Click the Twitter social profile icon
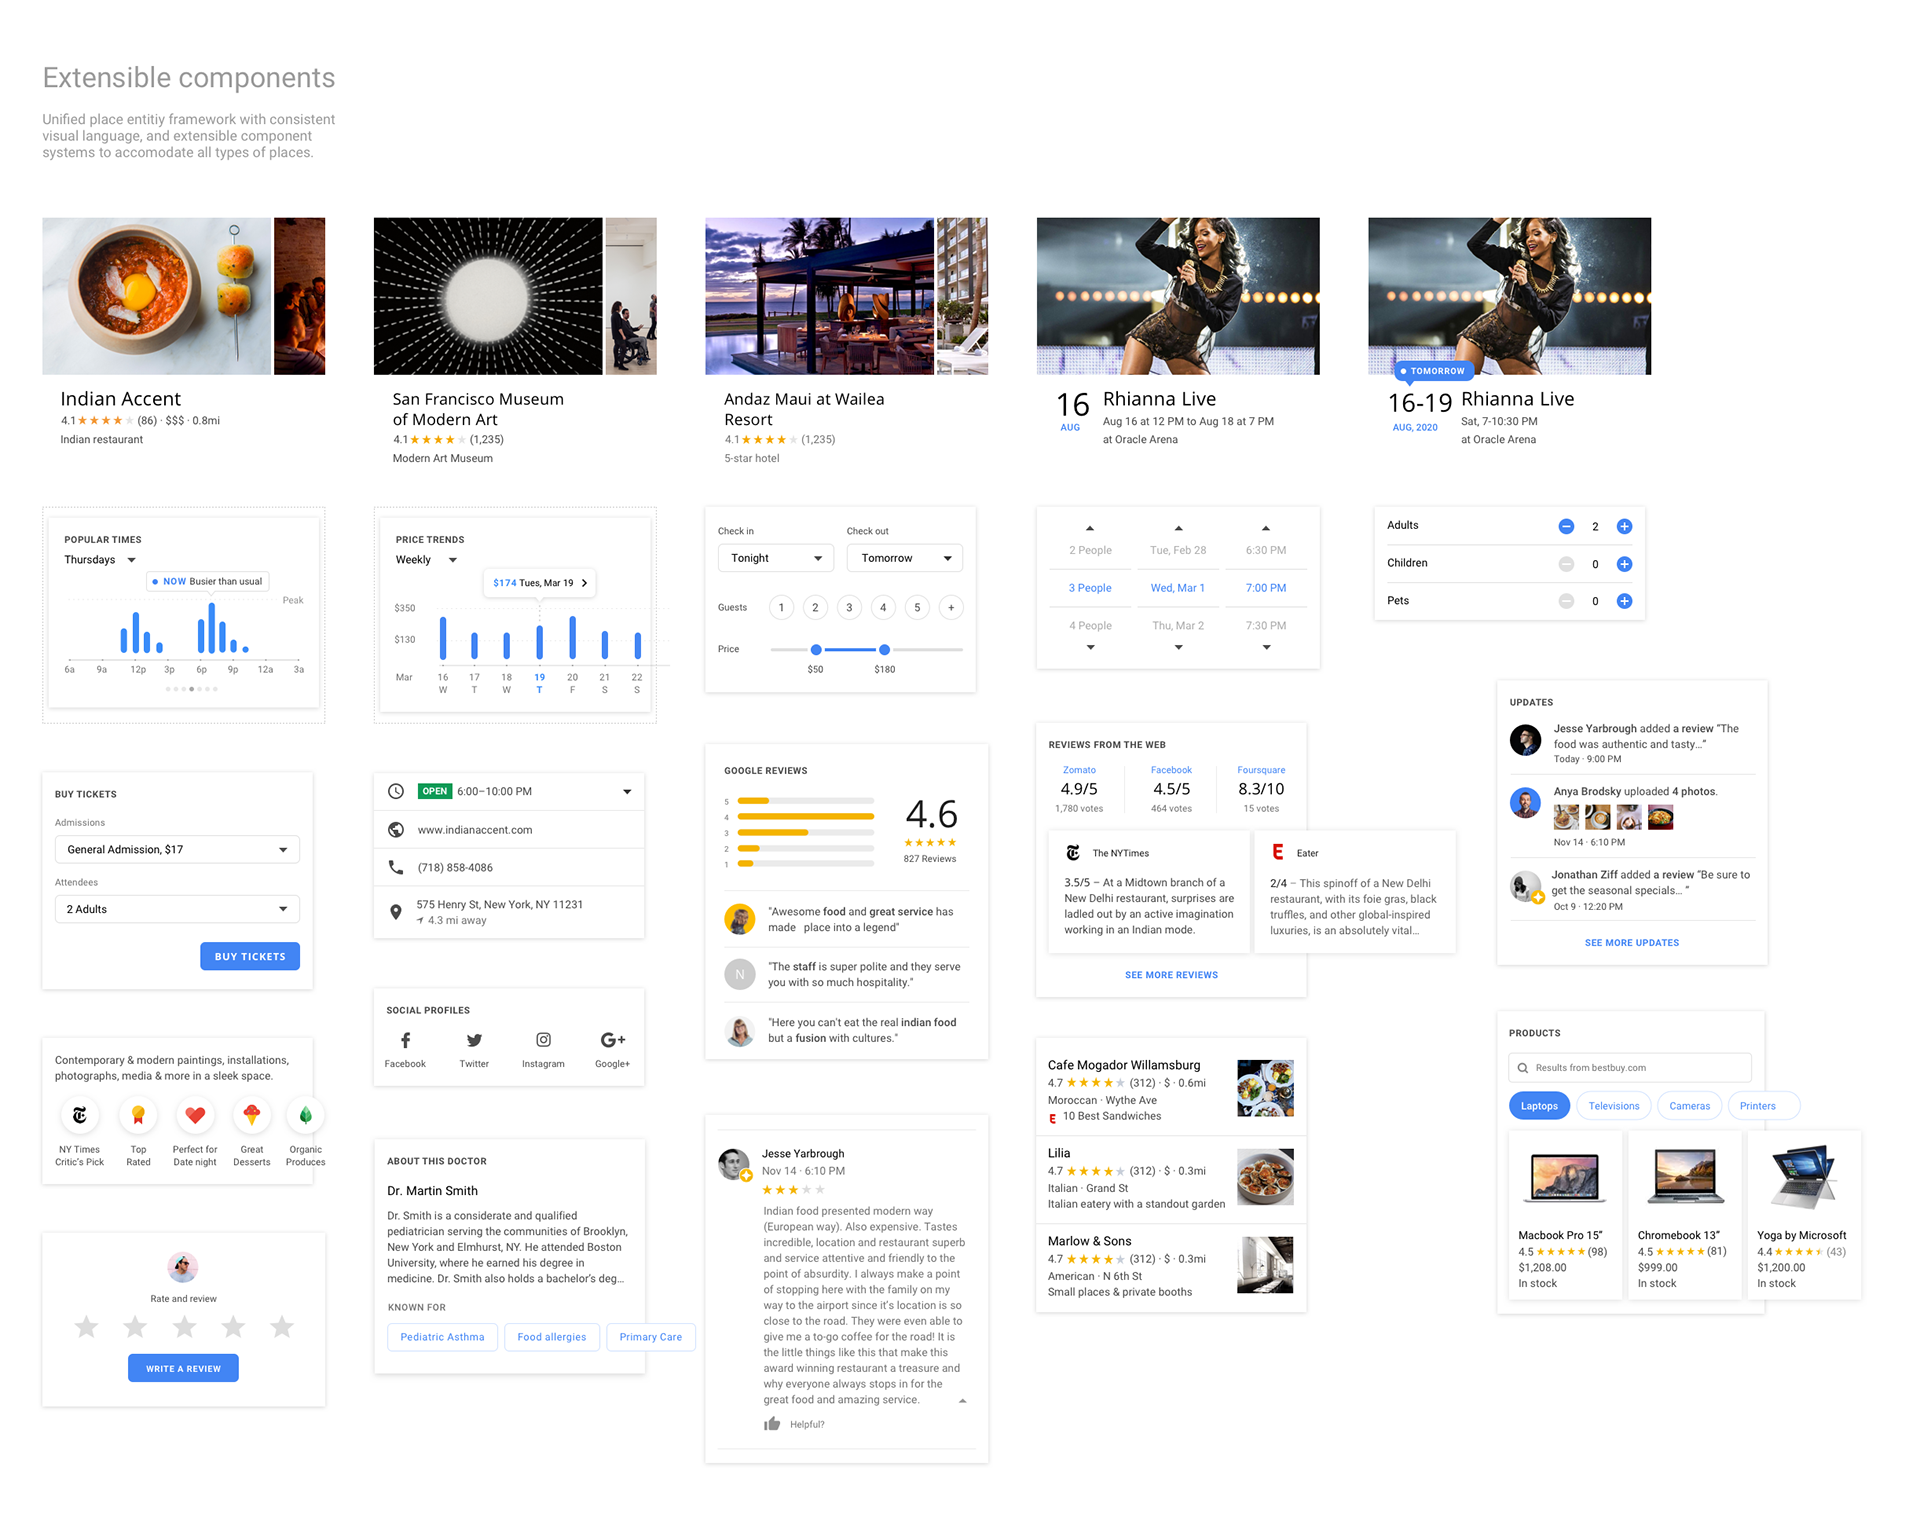The height and width of the screenshot is (1529, 1920). (474, 1040)
